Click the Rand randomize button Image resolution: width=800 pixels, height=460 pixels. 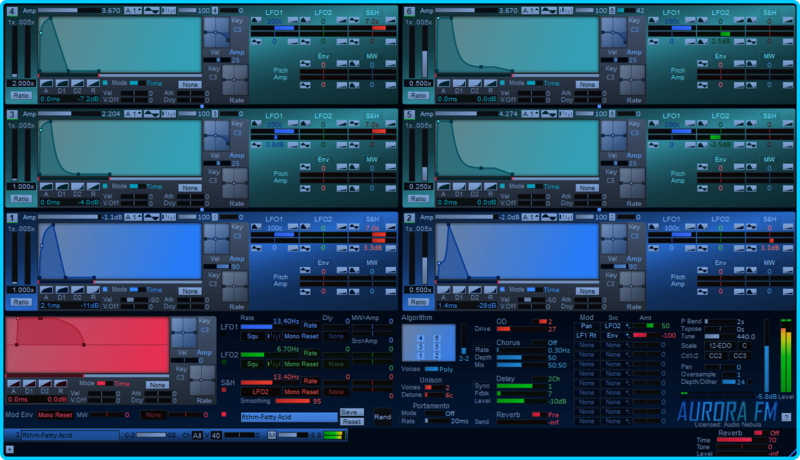coord(382,417)
